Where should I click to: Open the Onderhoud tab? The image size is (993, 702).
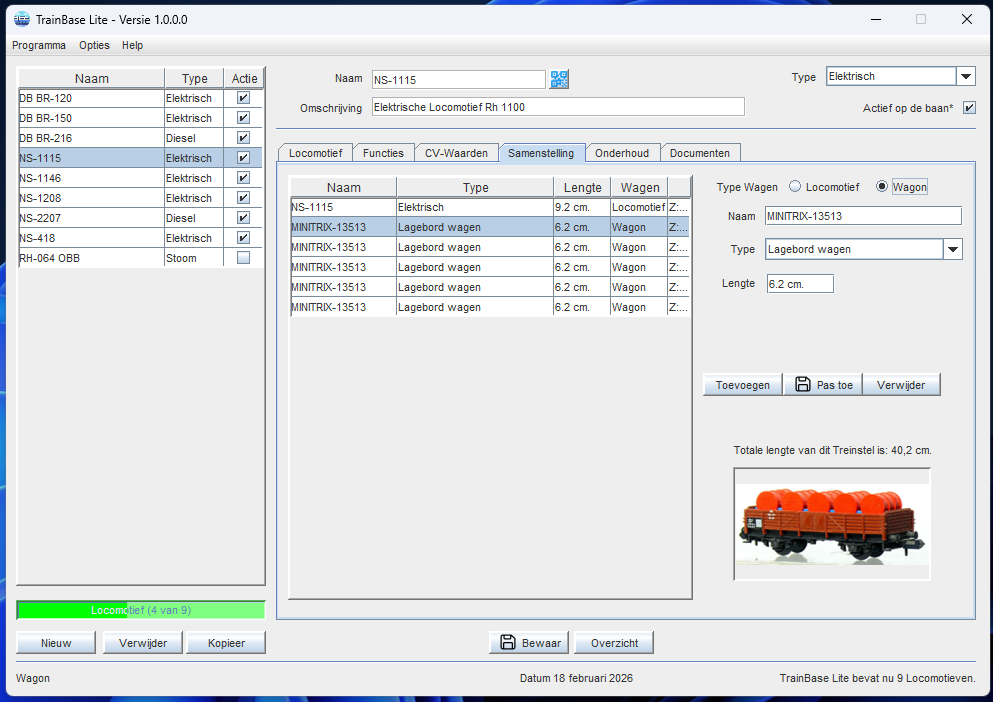621,153
